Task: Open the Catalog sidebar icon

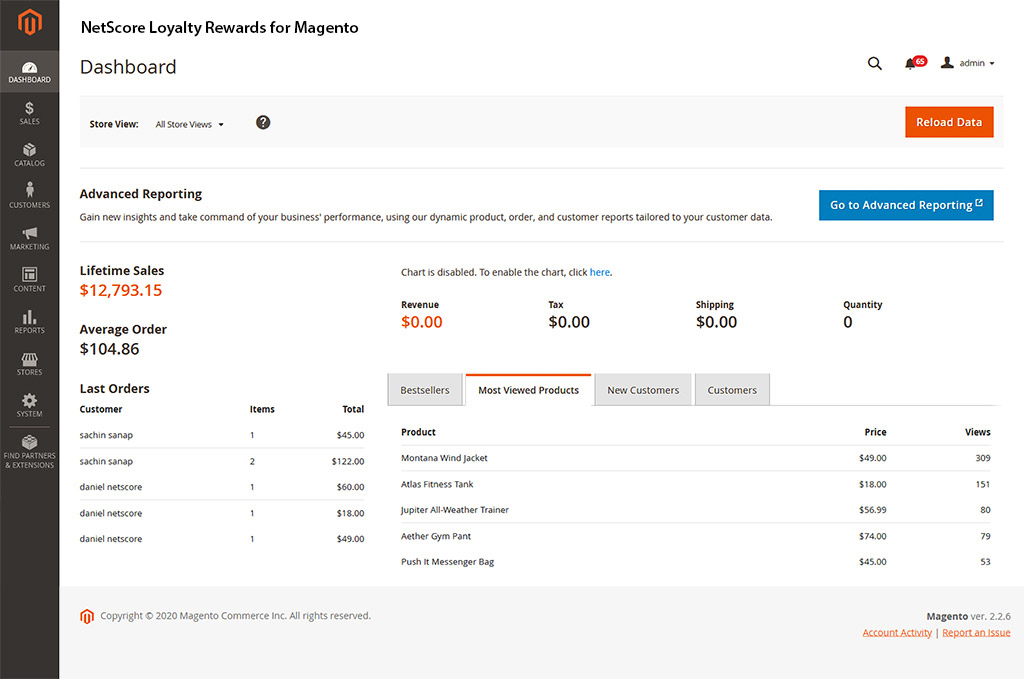Action: [29, 154]
